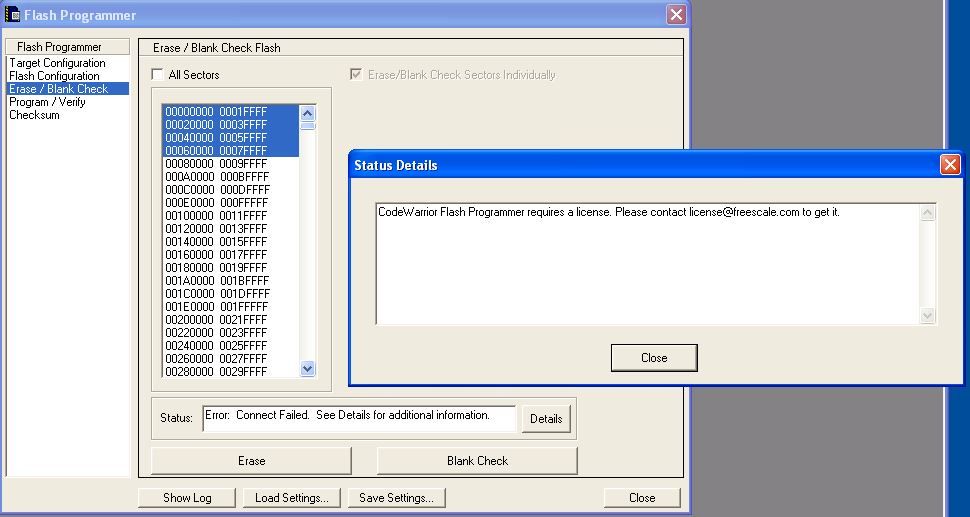
Task: Open Save Settings dialog
Action: tap(397, 498)
